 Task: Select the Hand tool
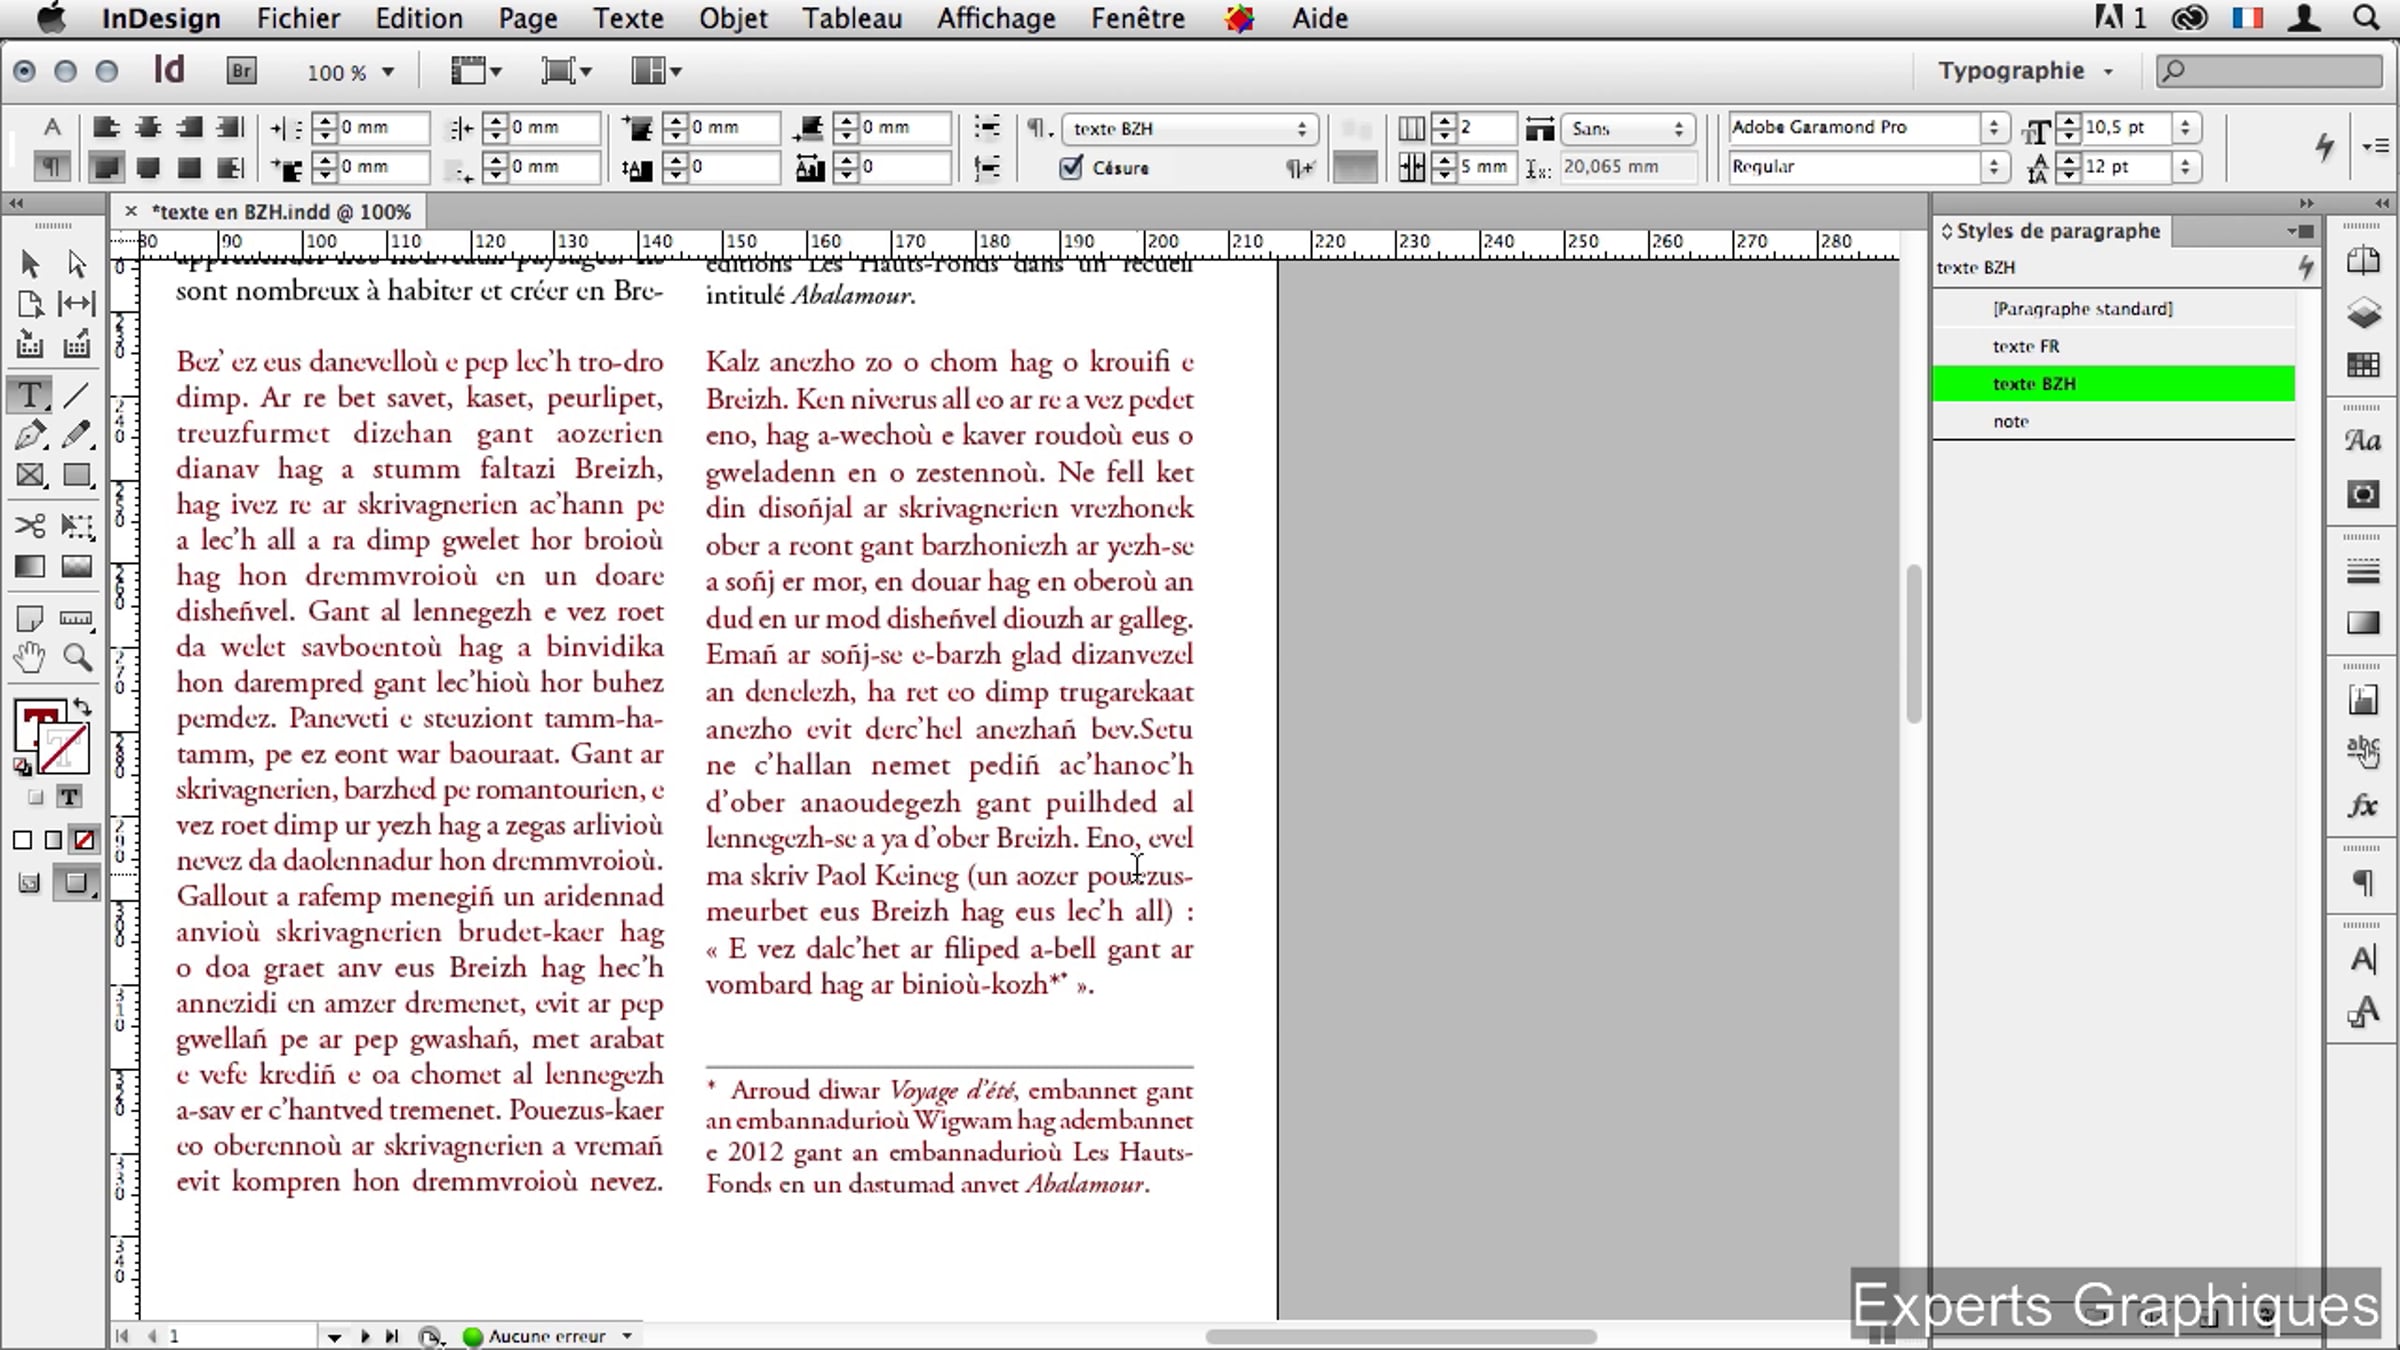pos(30,658)
